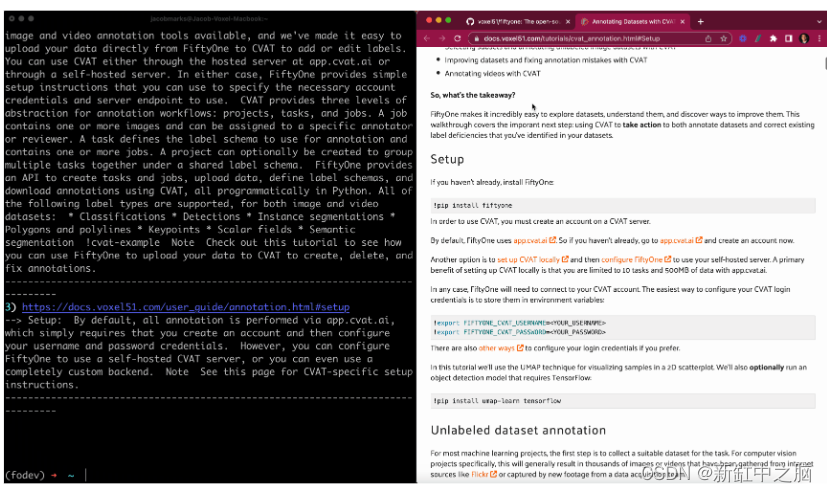827x492 pixels.
Task: Go back in the browser
Action: coord(427,38)
